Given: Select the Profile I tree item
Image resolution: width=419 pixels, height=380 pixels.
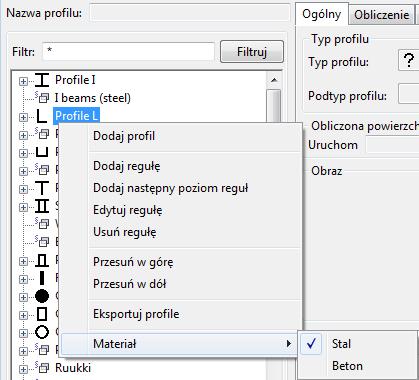Looking at the screenshot, I should [75, 80].
